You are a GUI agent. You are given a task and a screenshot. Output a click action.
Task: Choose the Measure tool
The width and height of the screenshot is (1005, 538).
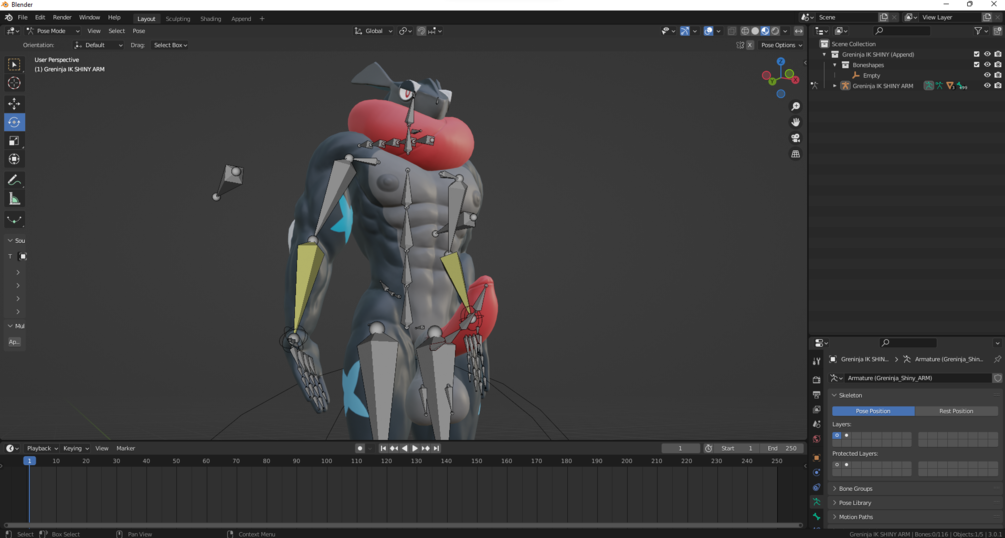pos(14,199)
